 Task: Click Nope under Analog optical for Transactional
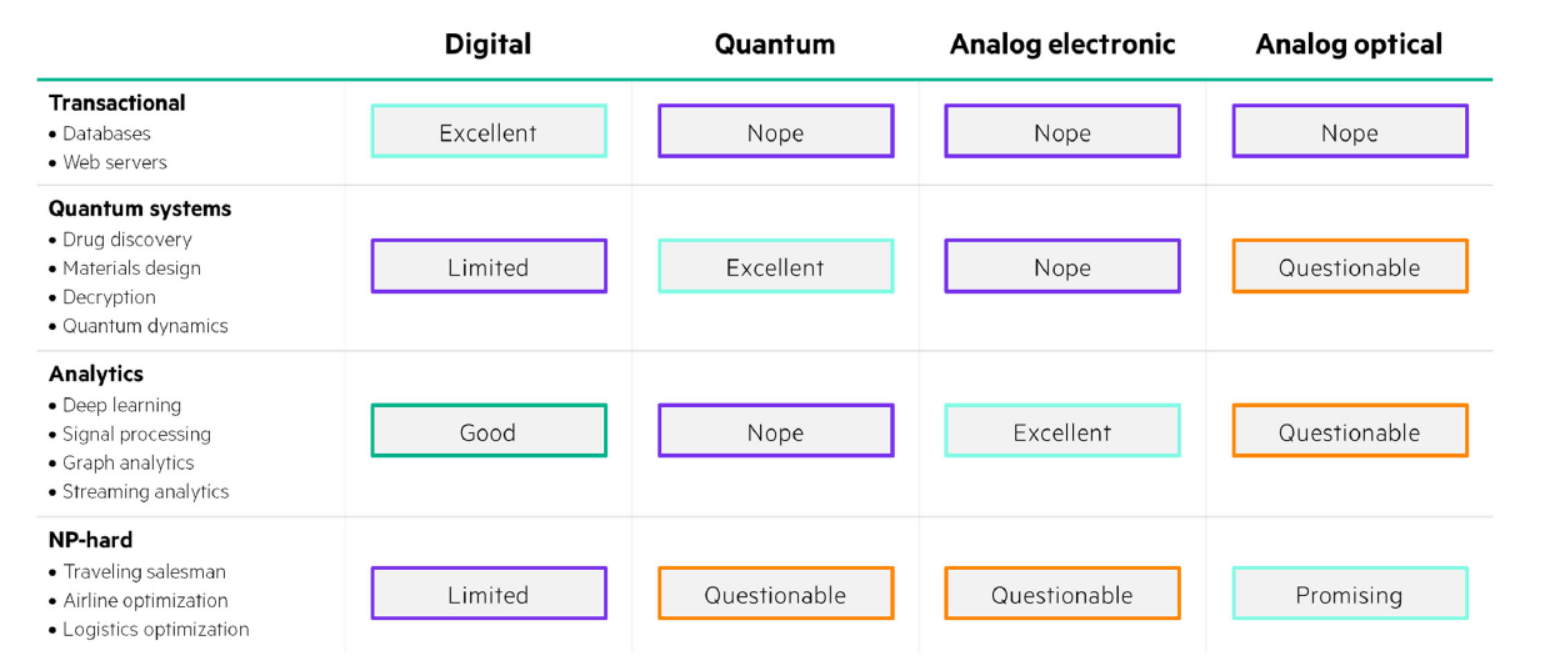click(x=1349, y=132)
